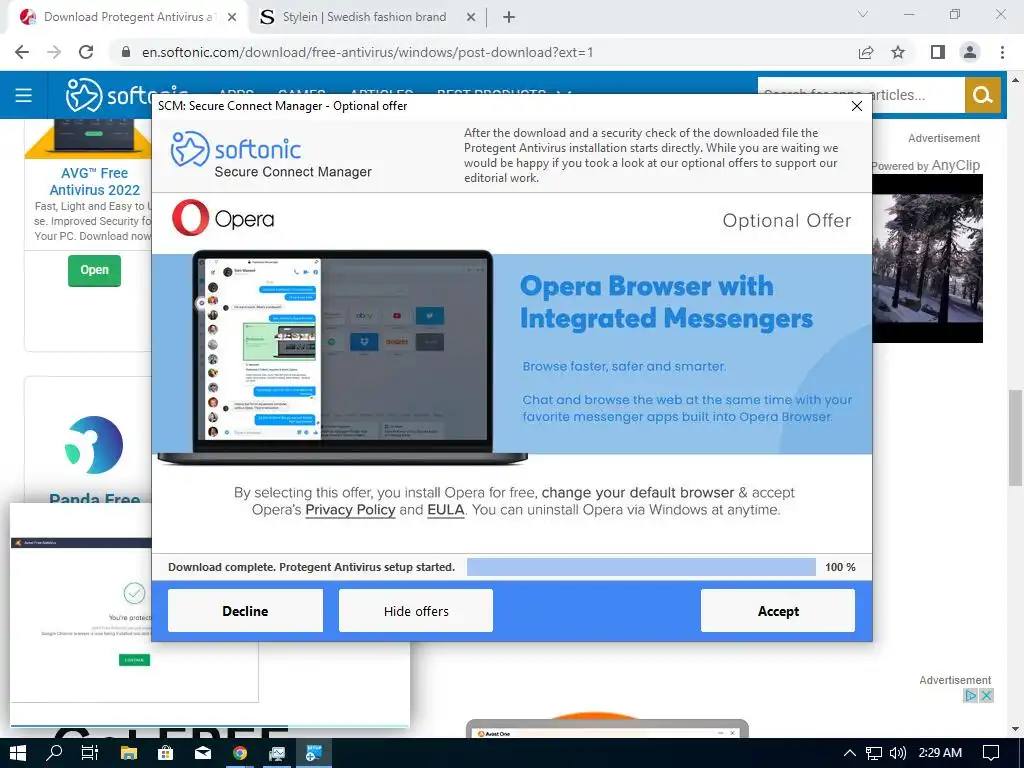Viewport: 1024px width, 768px height.
Task: Open Chrome's three-dot menu
Action: [x=1002, y=52]
